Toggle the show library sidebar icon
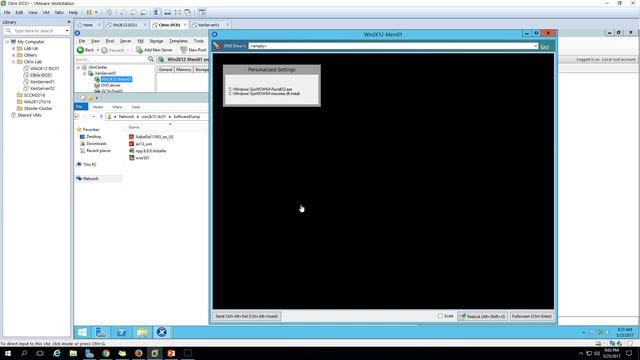 point(157,12)
